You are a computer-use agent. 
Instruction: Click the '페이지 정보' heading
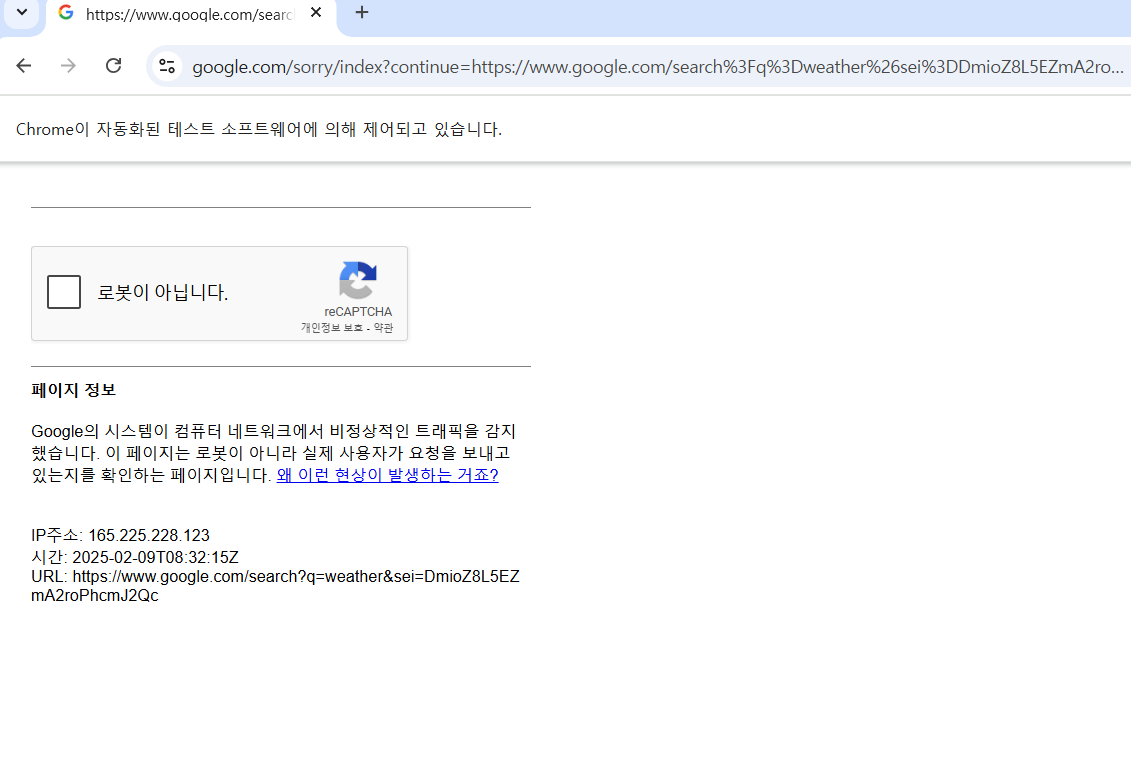[x=74, y=390]
